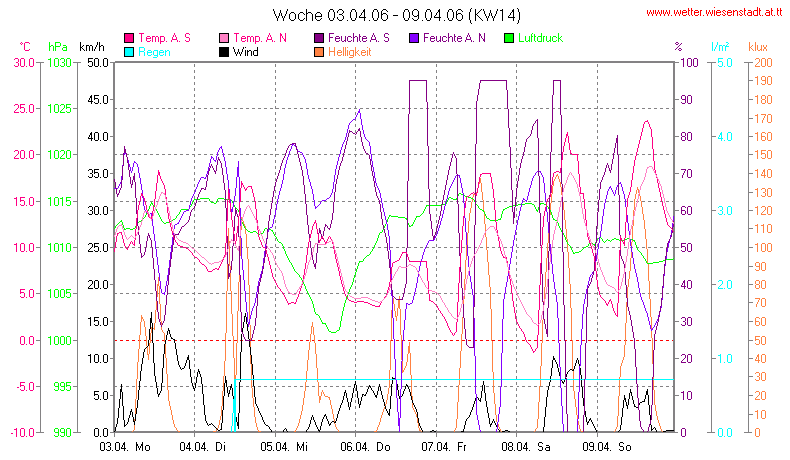Click the 1015 pressure axis value
This screenshot has height=460, width=790.
[59, 202]
